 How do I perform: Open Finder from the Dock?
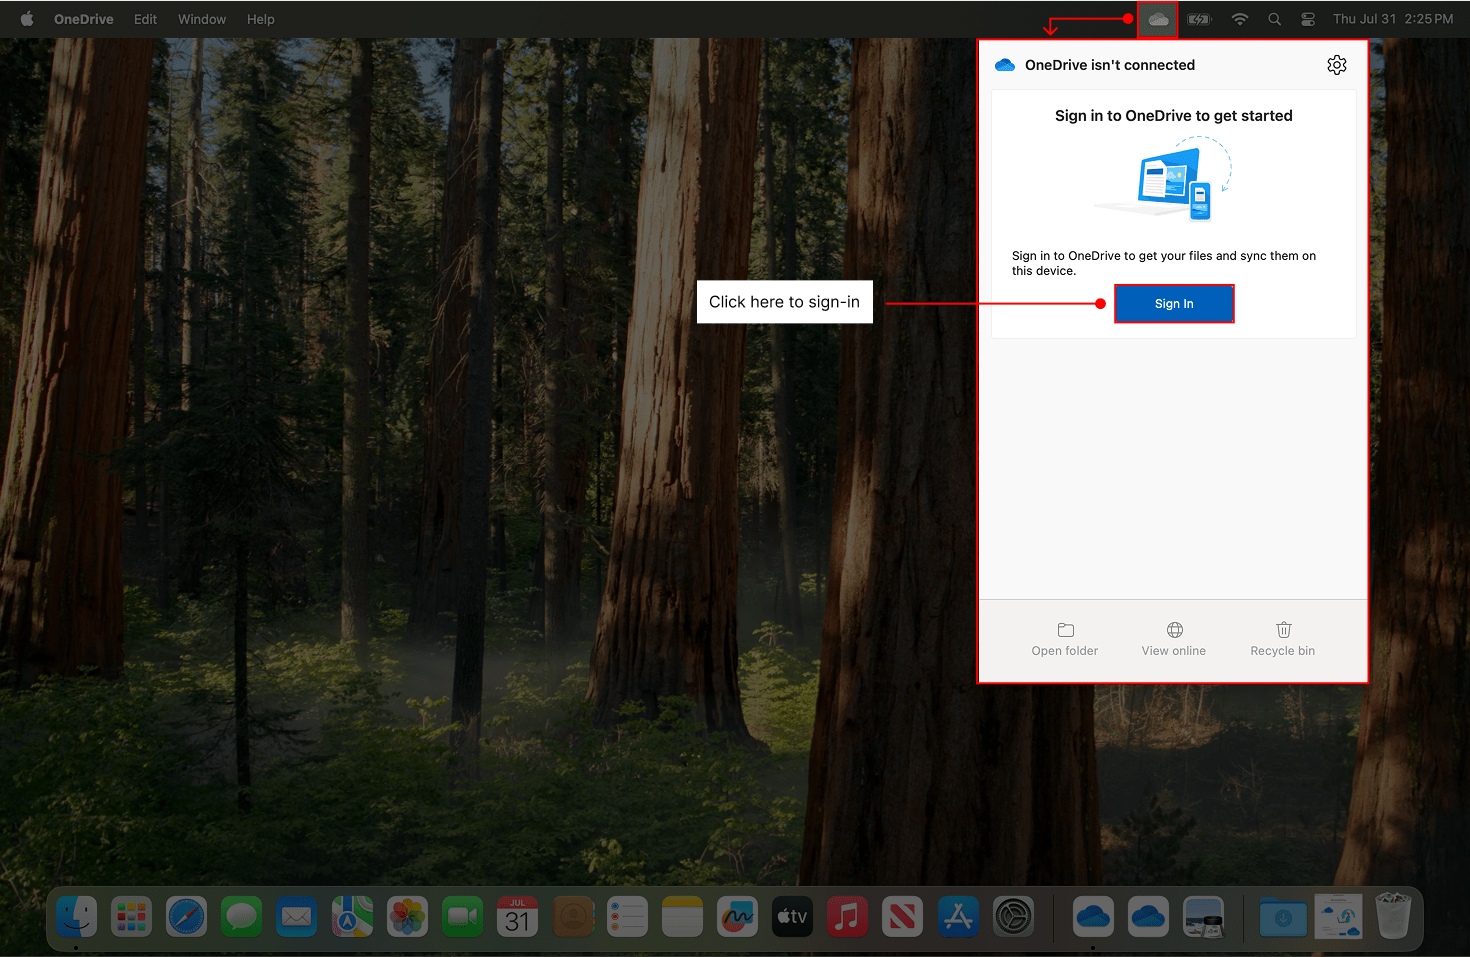[77, 916]
